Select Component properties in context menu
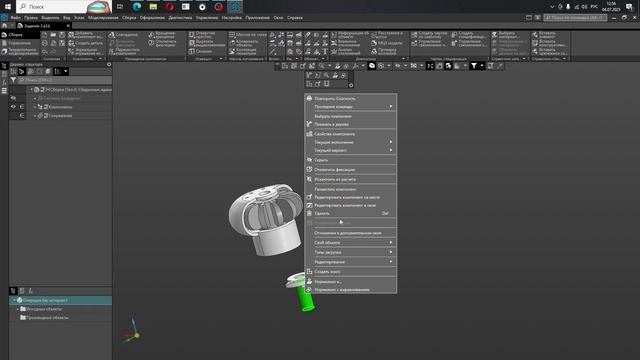 tap(351, 134)
